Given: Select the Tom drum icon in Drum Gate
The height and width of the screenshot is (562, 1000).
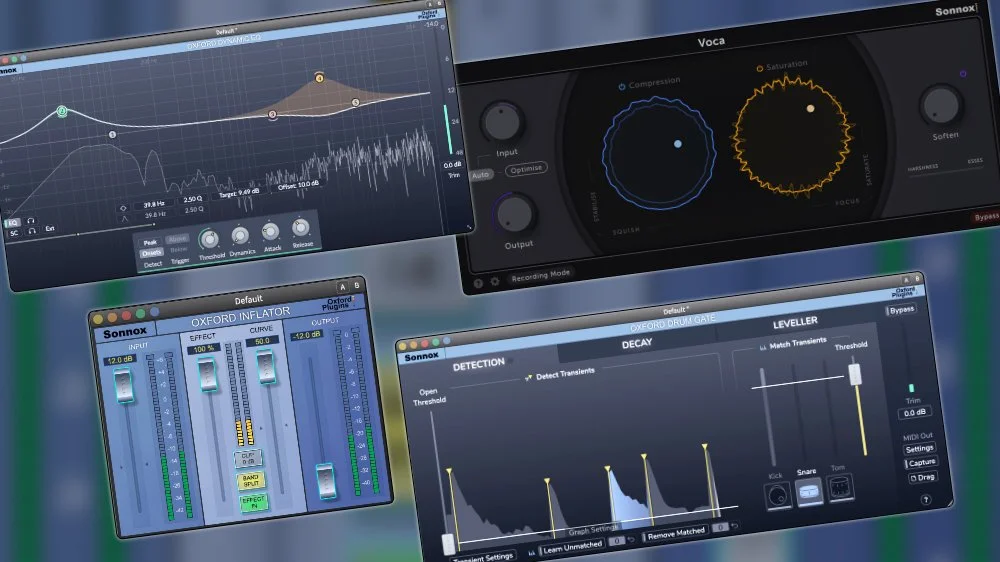Looking at the screenshot, I should point(840,488).
